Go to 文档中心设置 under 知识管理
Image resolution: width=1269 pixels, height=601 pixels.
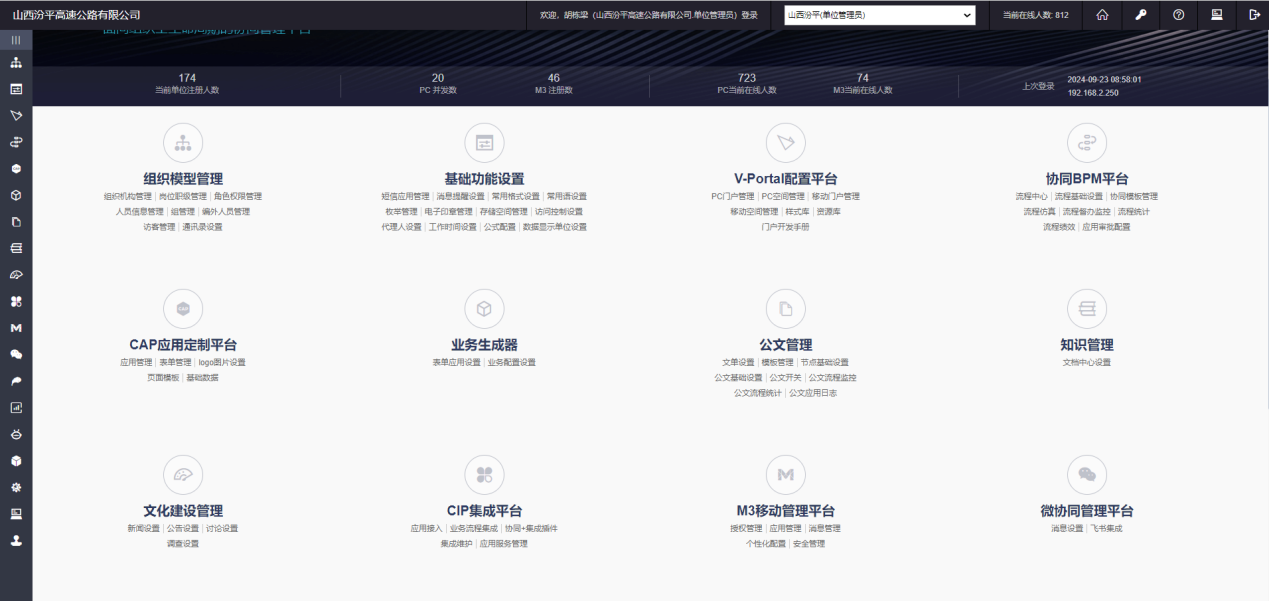coord(1086,362)
